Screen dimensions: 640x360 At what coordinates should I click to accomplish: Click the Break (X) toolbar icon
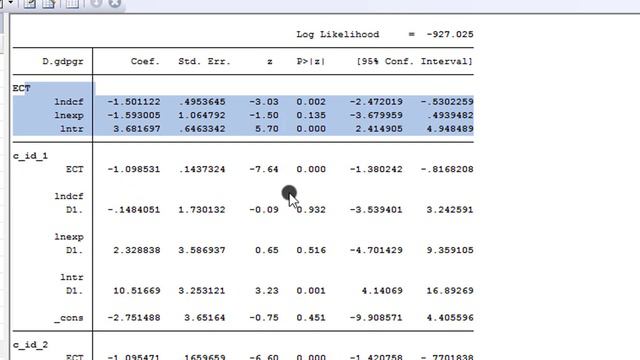[115, 3]
